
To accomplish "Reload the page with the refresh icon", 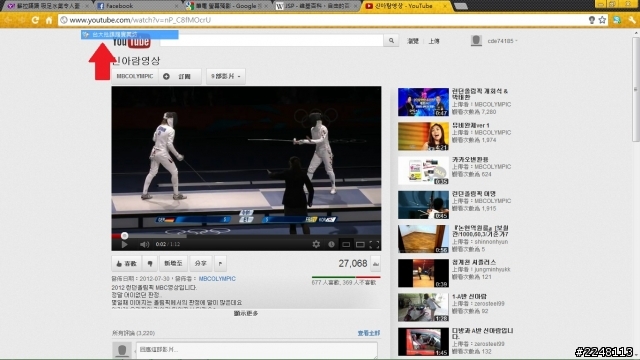I will [35, 20].
